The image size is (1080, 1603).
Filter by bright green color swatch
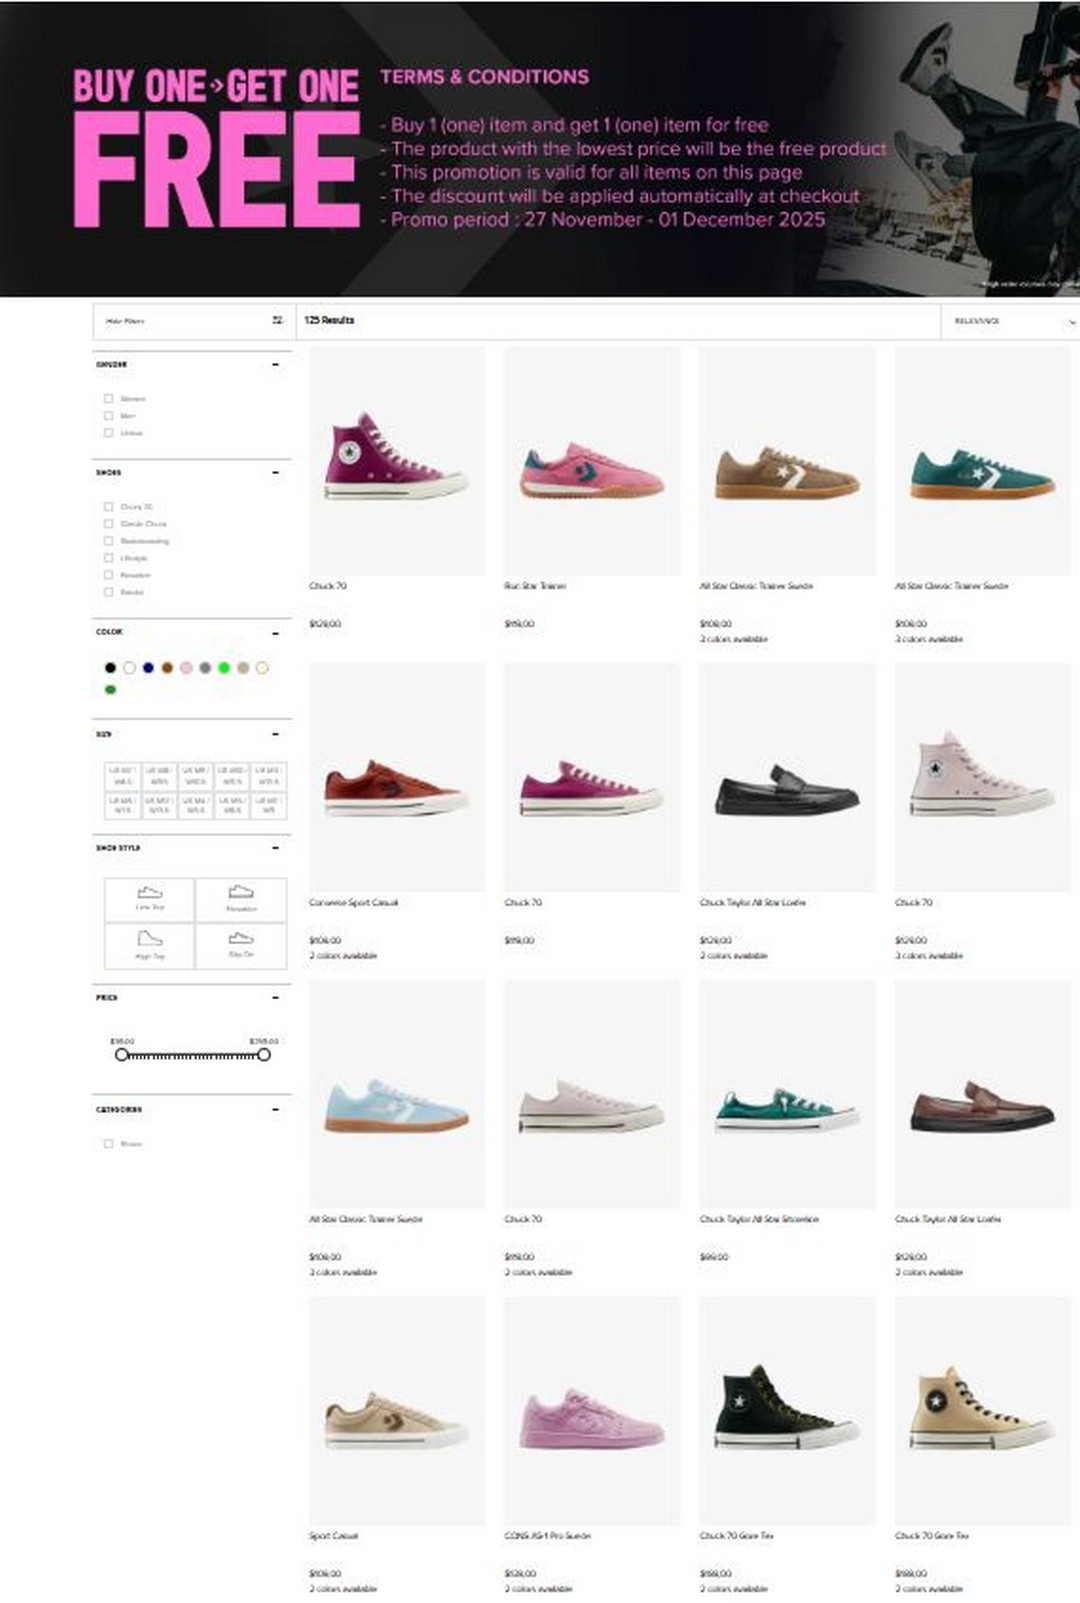pyautogui.click(x=224, y=667)
